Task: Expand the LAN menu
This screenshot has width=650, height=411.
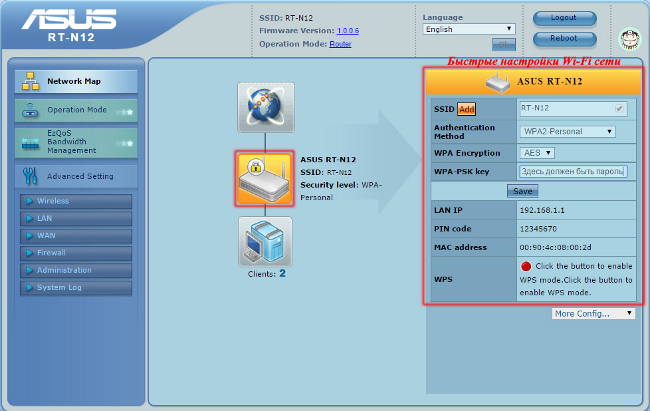Action: 76,219
